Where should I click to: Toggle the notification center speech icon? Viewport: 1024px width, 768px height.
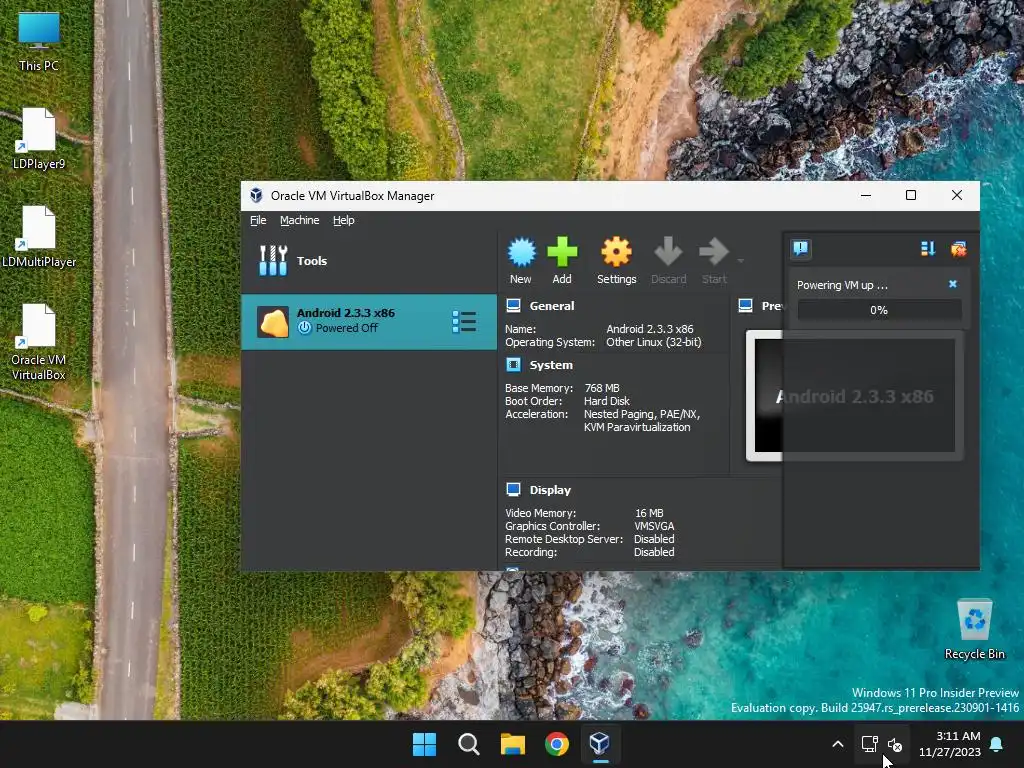pyautogui.click(x=801, y=248)
